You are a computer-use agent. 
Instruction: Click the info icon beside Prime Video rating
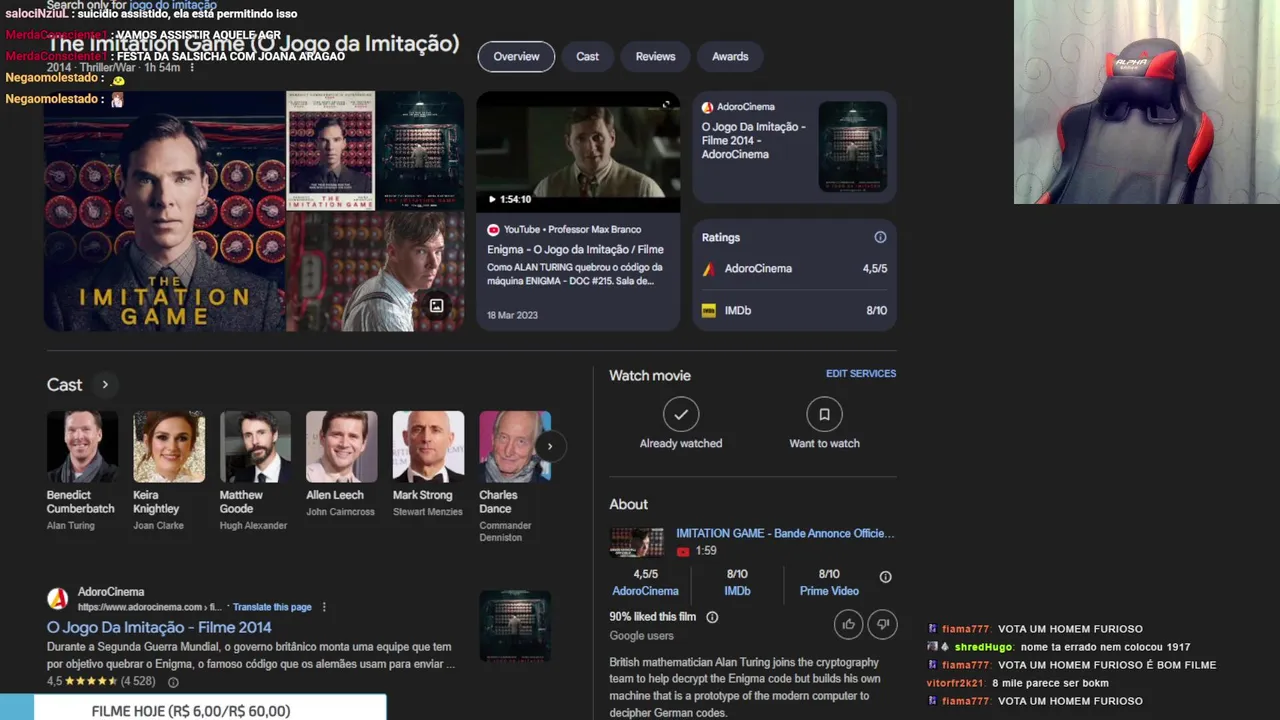click(x=885, y=577)
